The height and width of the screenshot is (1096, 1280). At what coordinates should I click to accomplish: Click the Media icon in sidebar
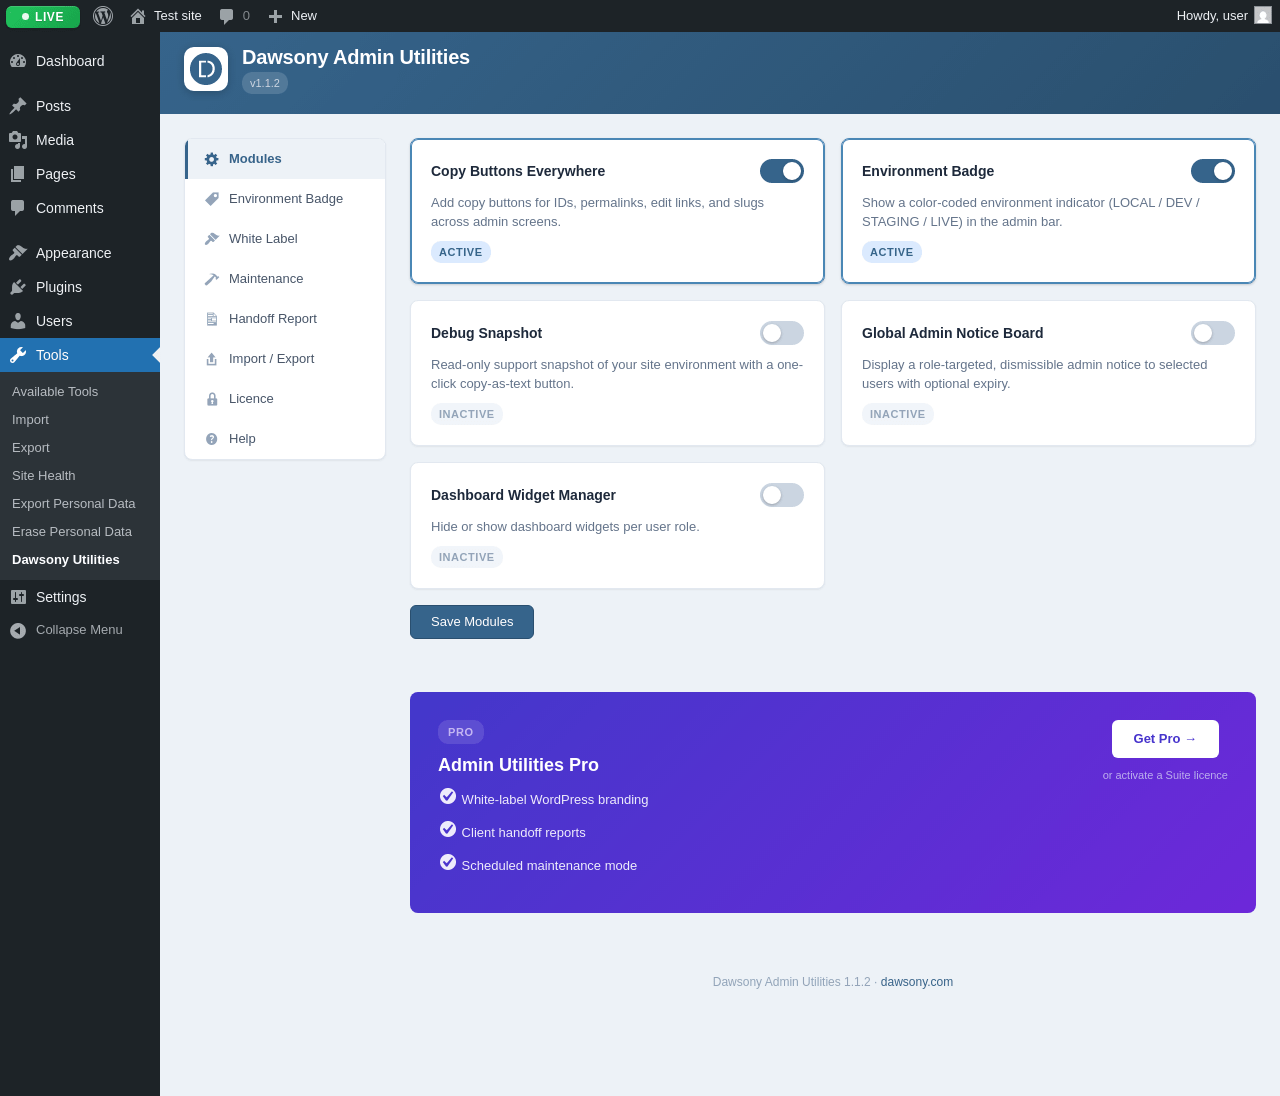18,140
